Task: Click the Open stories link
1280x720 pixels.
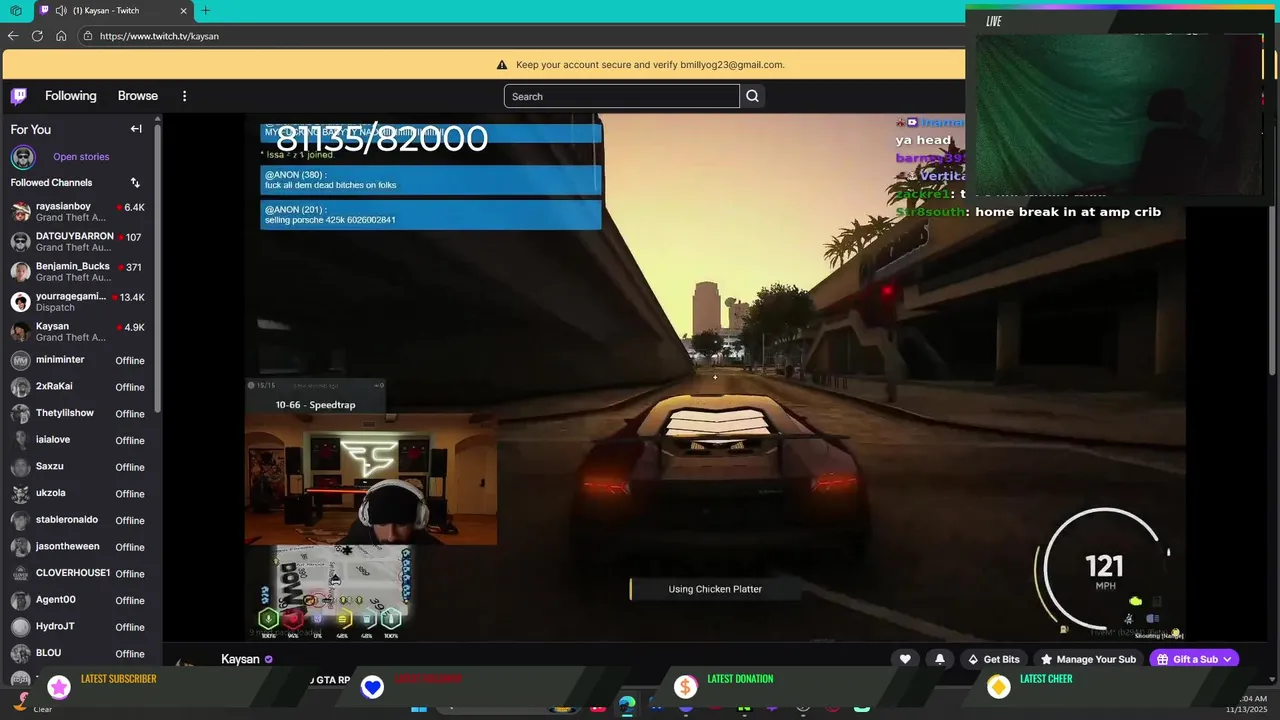Action: tap(81, 157)
